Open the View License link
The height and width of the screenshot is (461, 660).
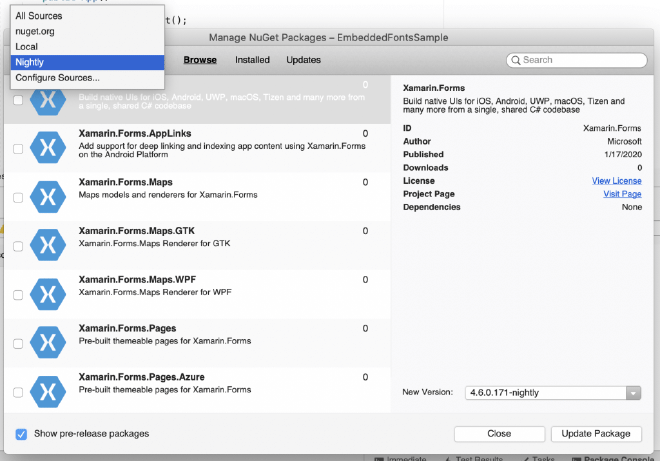click(x=617, y=181)
